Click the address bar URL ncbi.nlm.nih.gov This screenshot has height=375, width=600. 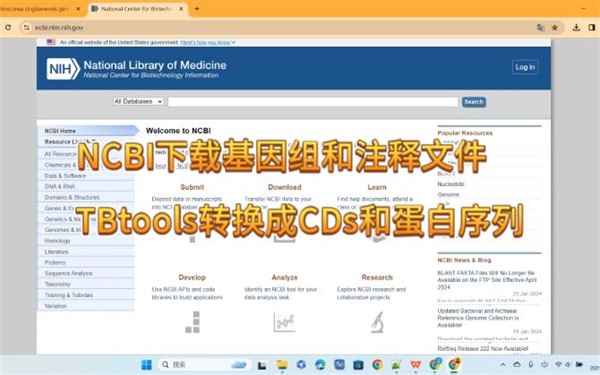click(59, 28)
